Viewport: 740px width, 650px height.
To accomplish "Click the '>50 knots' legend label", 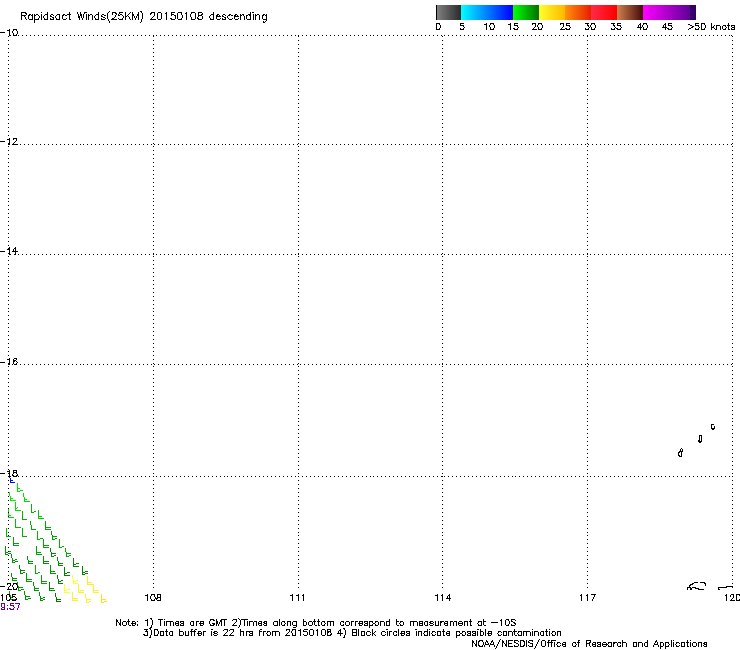I will pyautogui.click(x=711, y=27).
